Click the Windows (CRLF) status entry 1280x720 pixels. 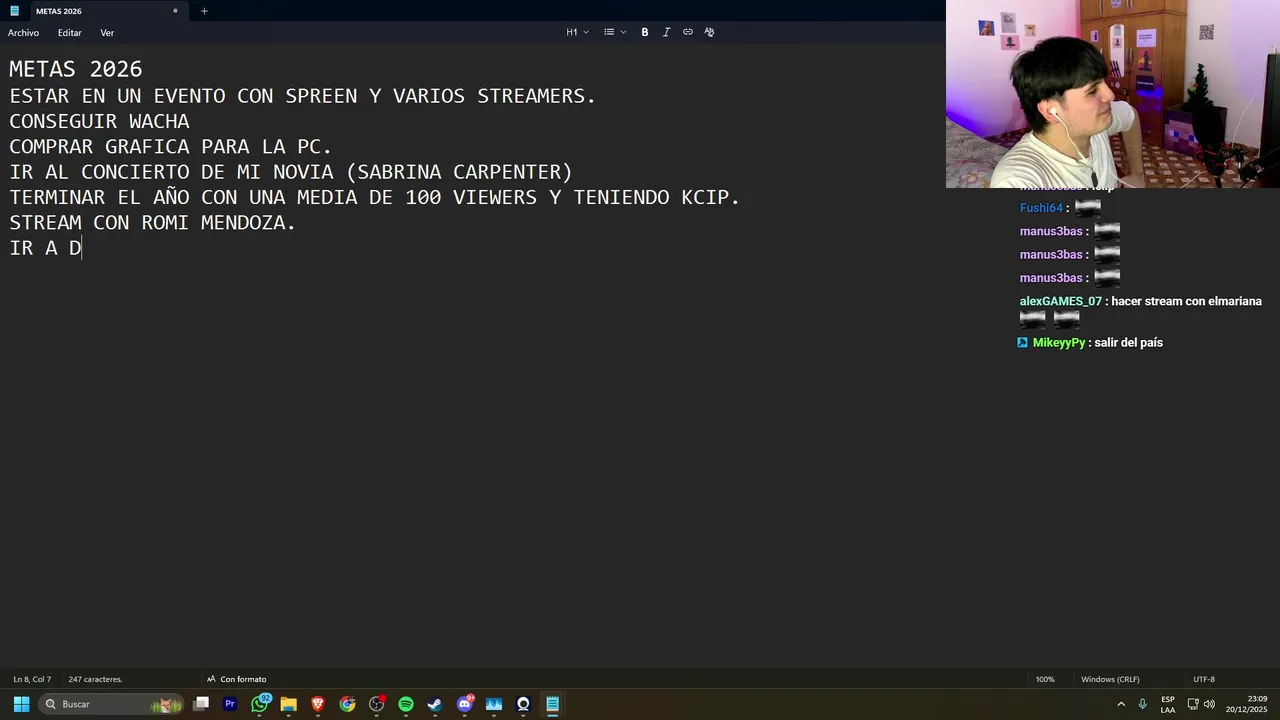tap(1110, 679)
